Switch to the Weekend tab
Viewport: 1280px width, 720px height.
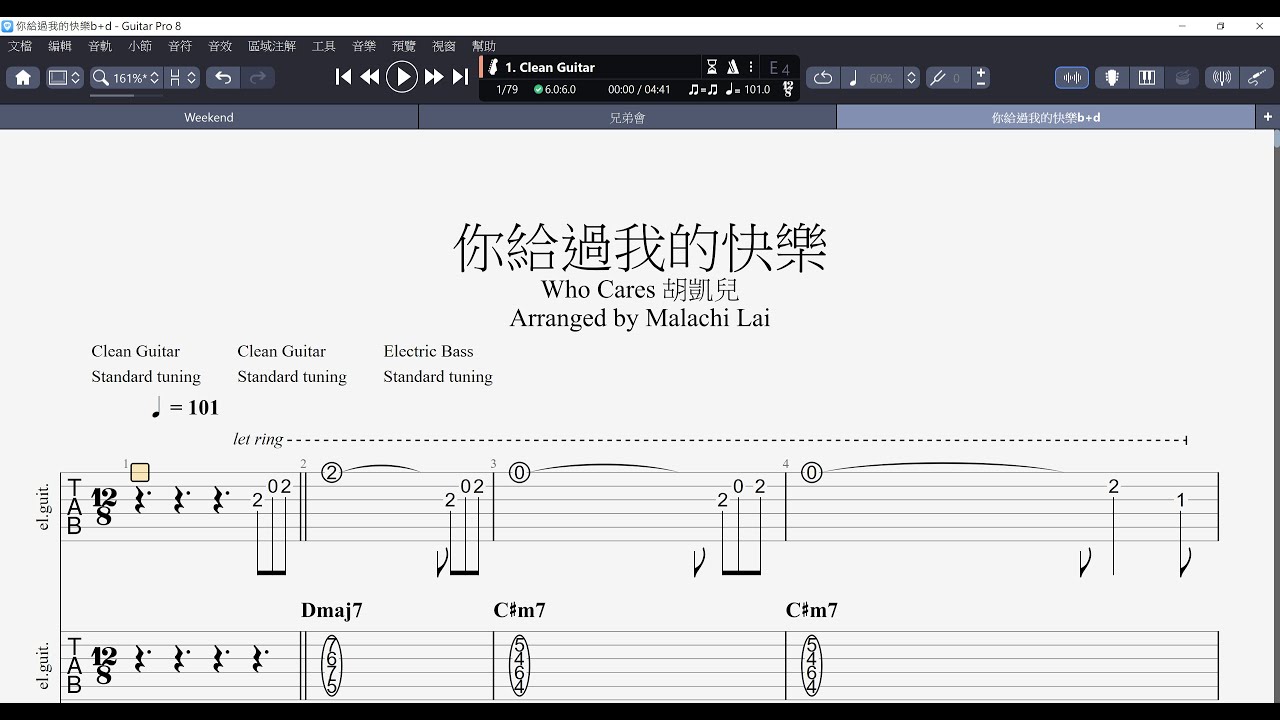point(209,117)
